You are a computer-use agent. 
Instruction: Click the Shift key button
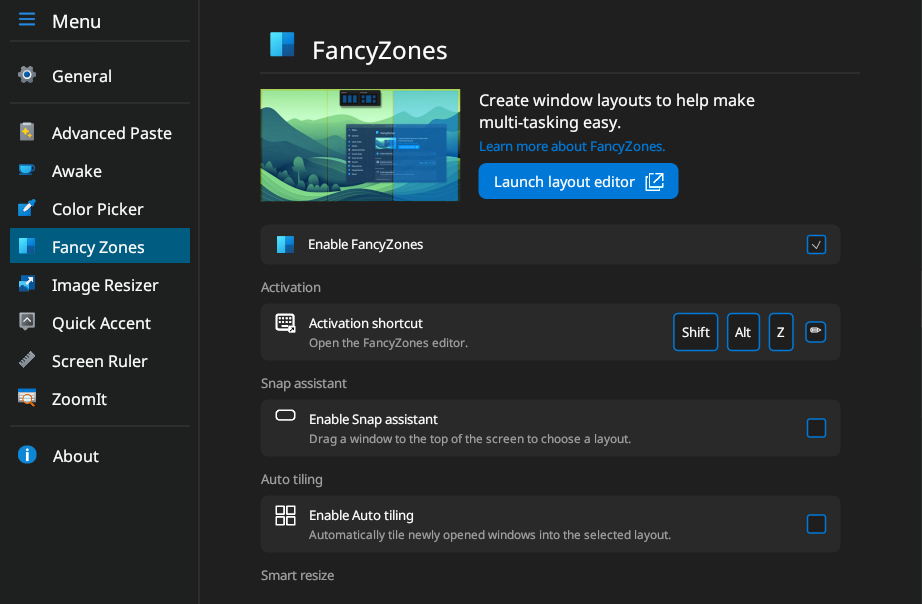[696, 332]
